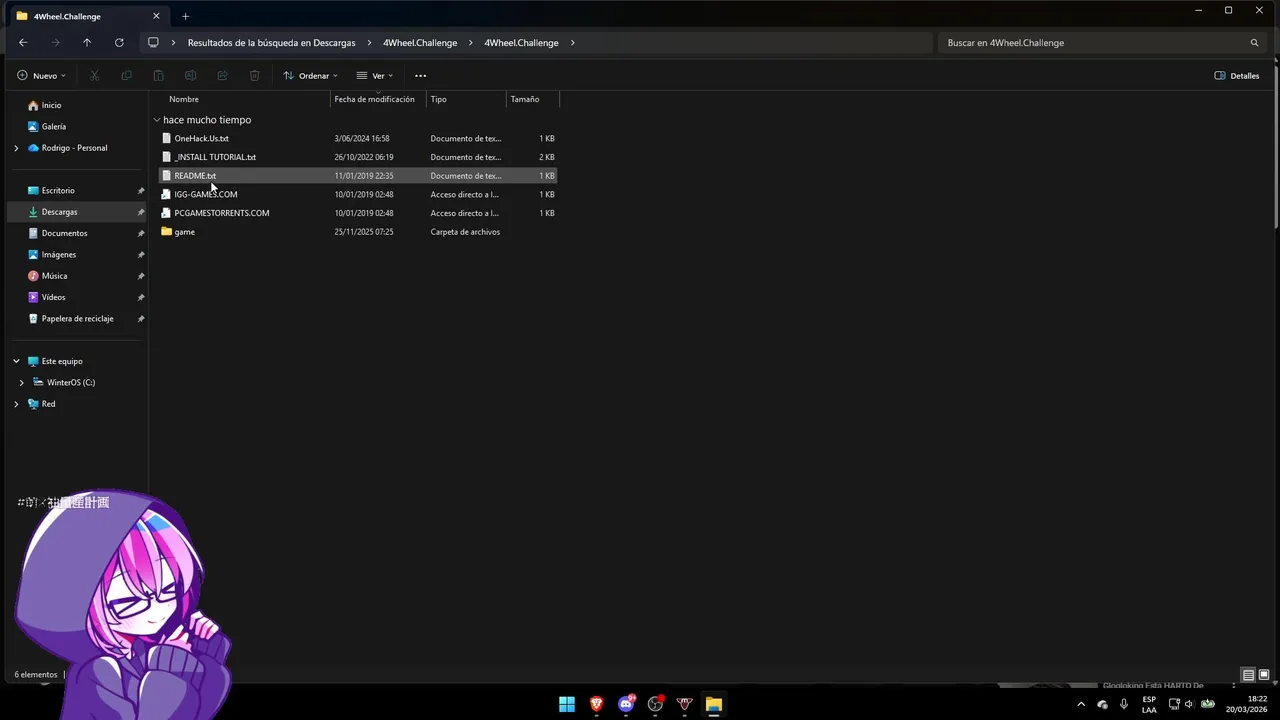The width and height of the screenshot is (1280, 720).
Task: Click the Rename icon in toolbar
Action: pyautogui.click(x=190, y=76)
